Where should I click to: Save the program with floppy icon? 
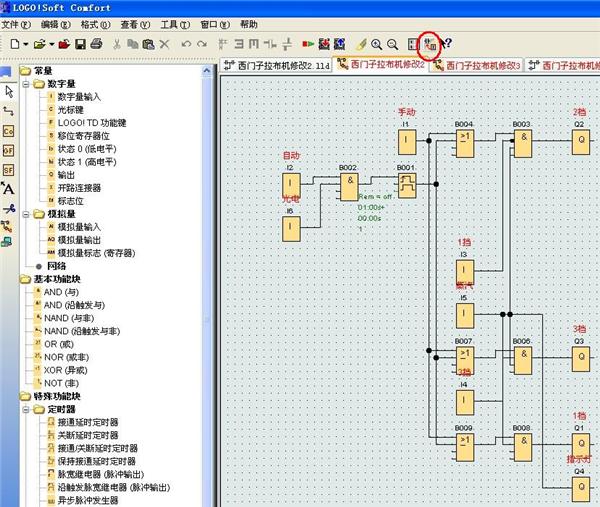click(x=80, y=44)
